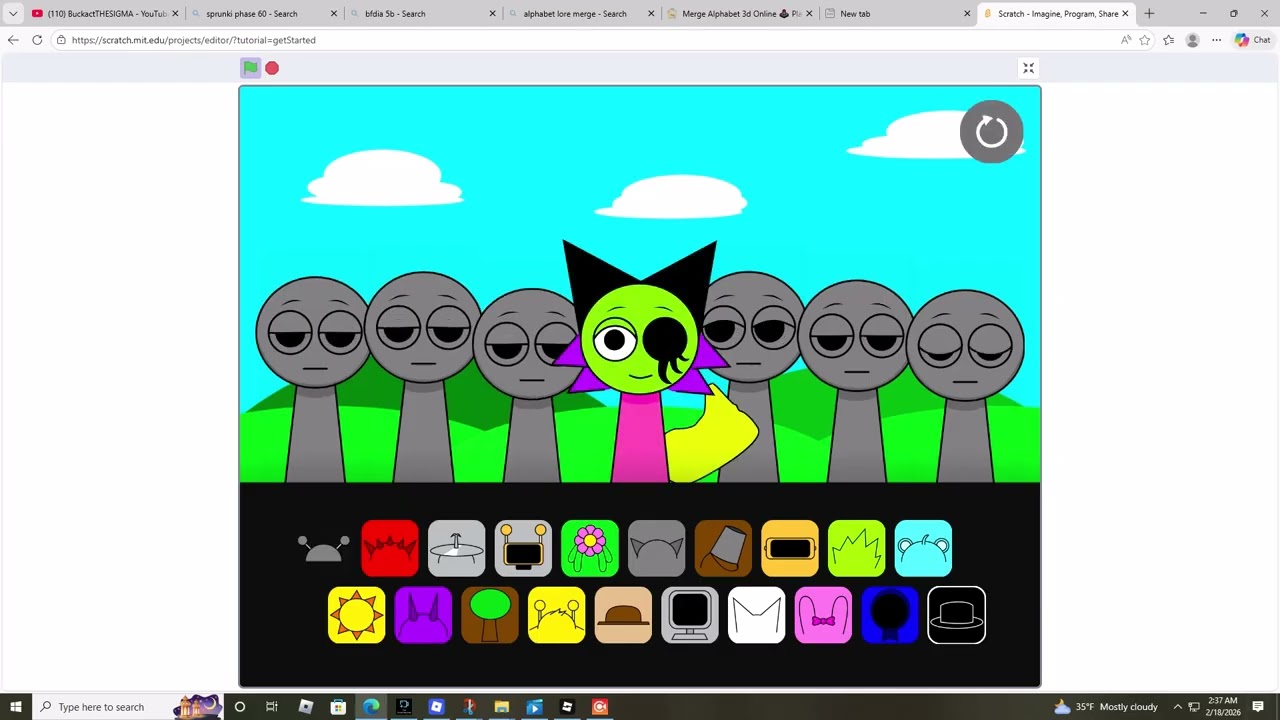Choose the orange icon with black visor
1280x720 pixels.
point(790,548)
